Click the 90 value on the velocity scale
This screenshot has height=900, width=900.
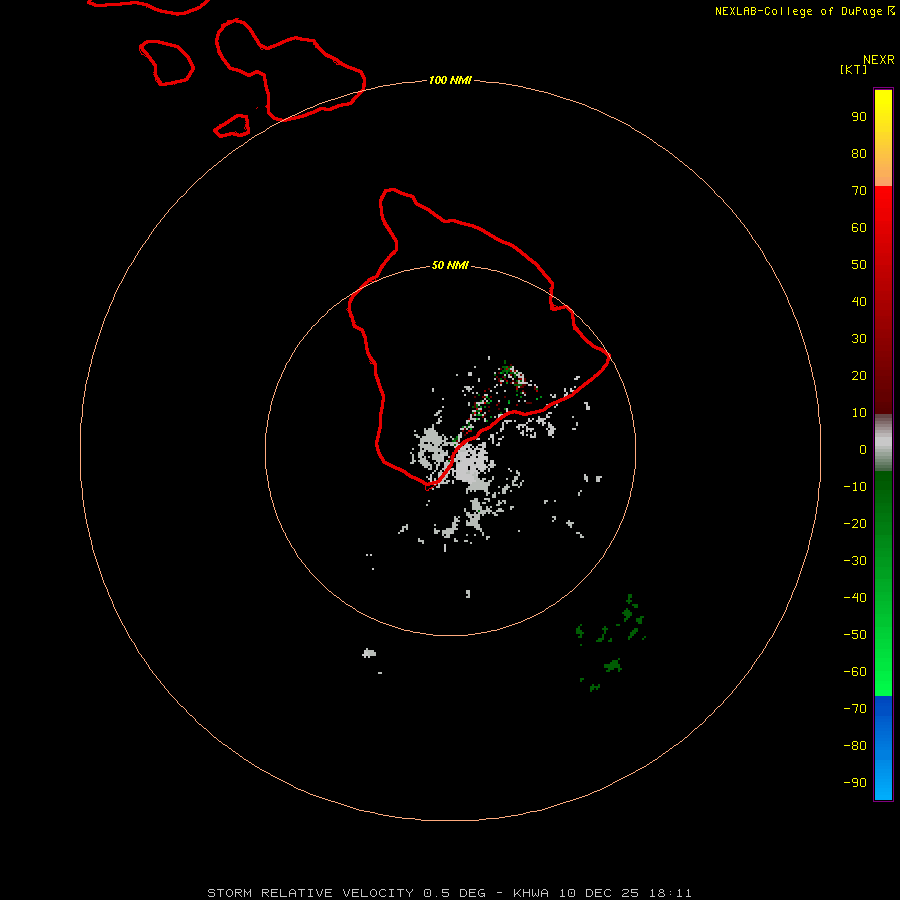click(859, 117)
